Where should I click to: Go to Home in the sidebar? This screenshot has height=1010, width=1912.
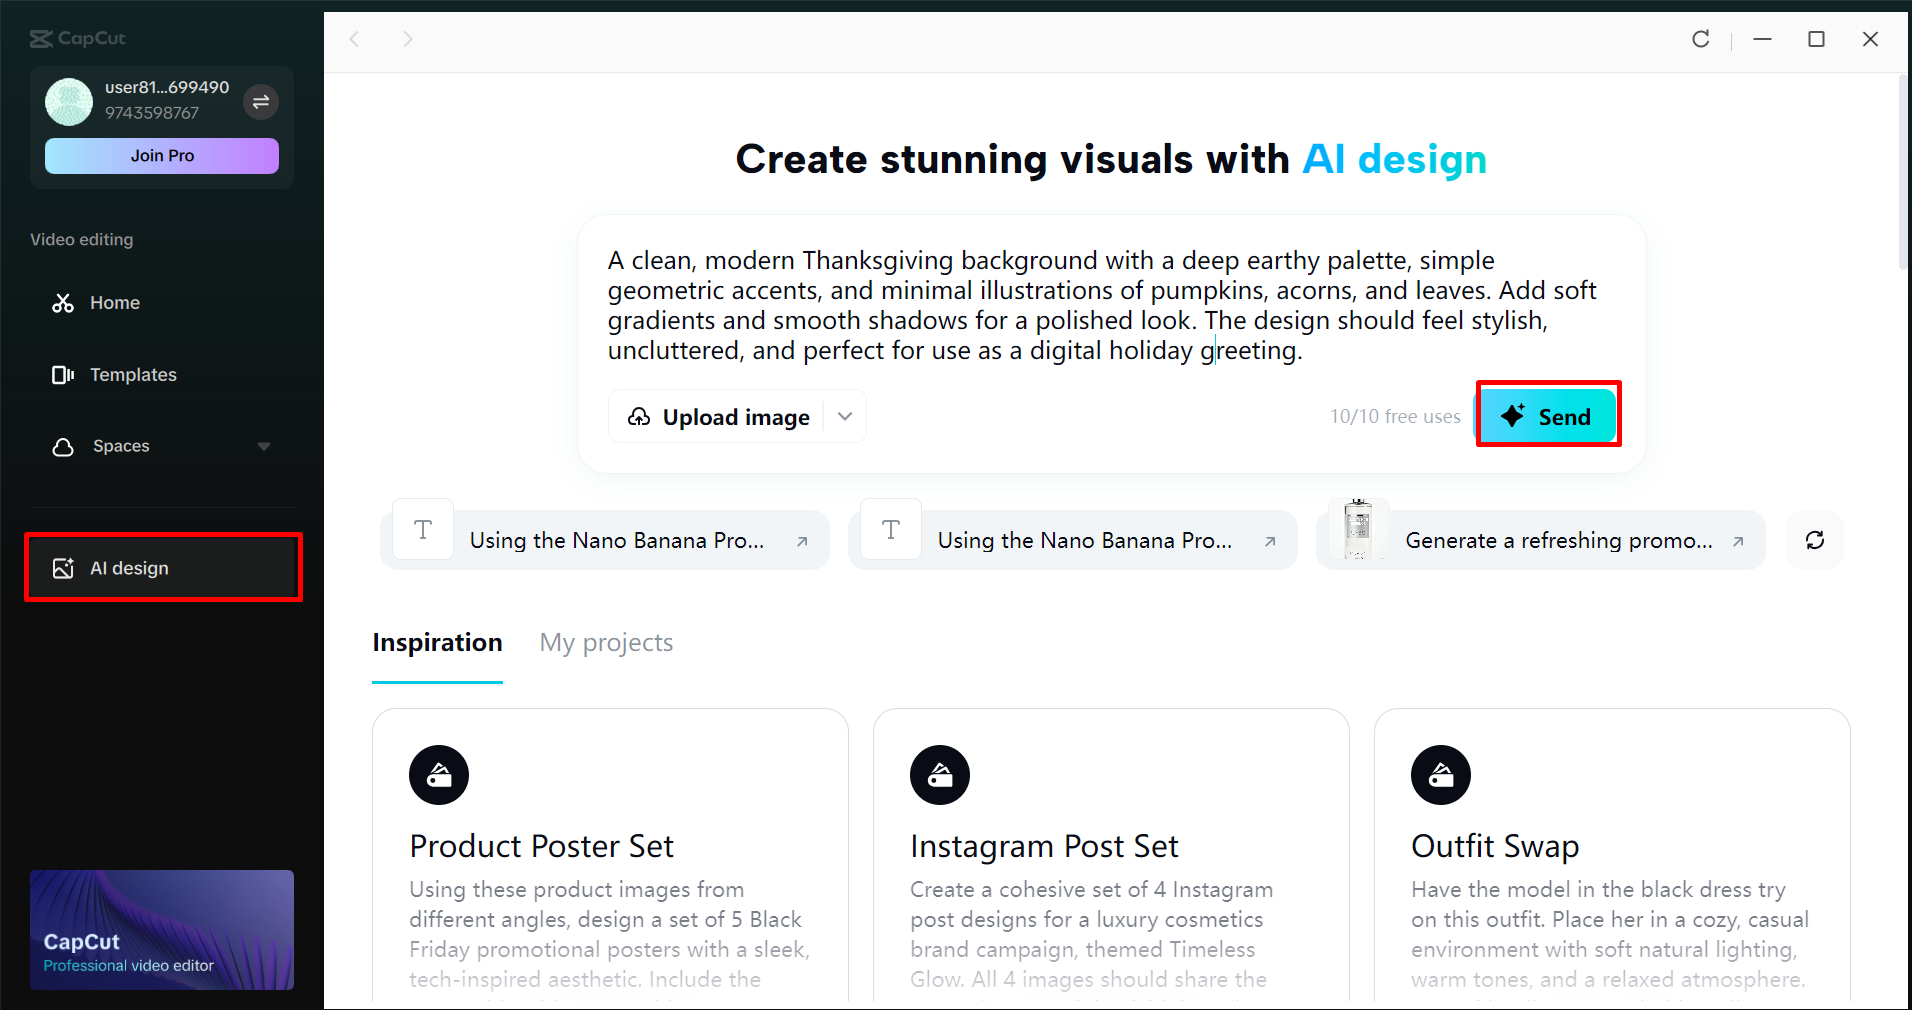click(x=114, y=303)
